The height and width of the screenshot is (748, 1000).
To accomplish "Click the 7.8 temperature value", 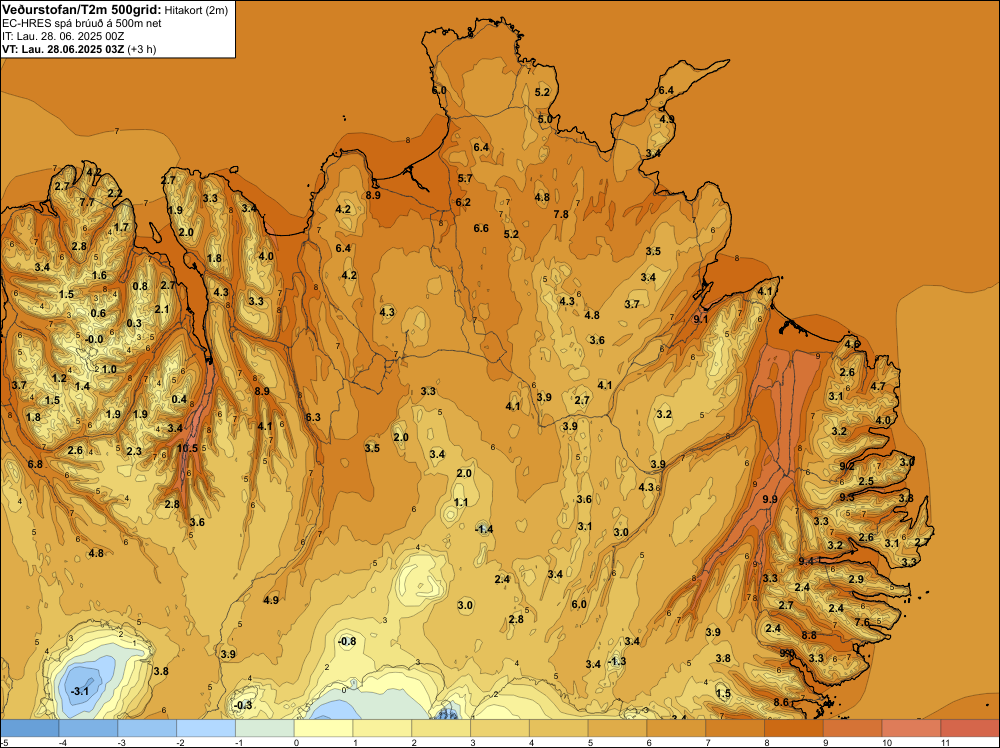I will [x=561, y=215].
